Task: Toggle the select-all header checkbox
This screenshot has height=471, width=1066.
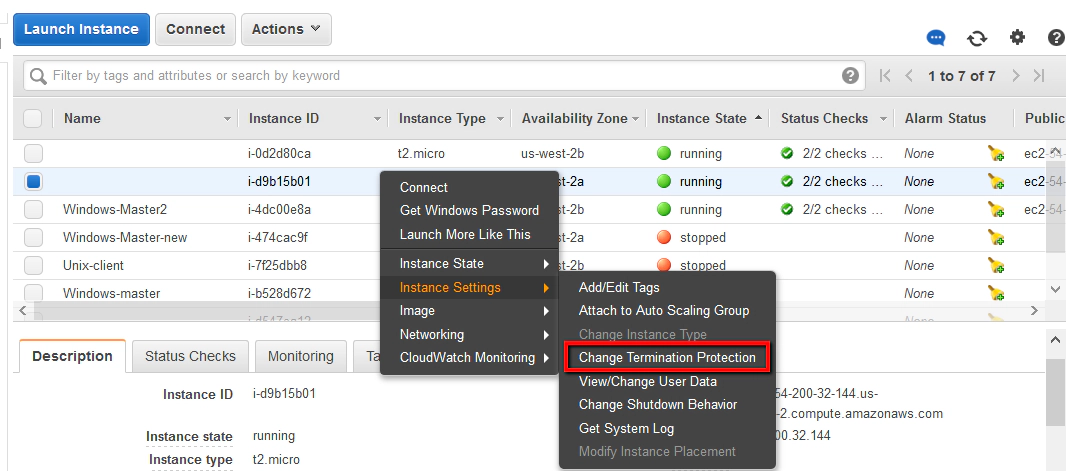Action: click(33, 118)
